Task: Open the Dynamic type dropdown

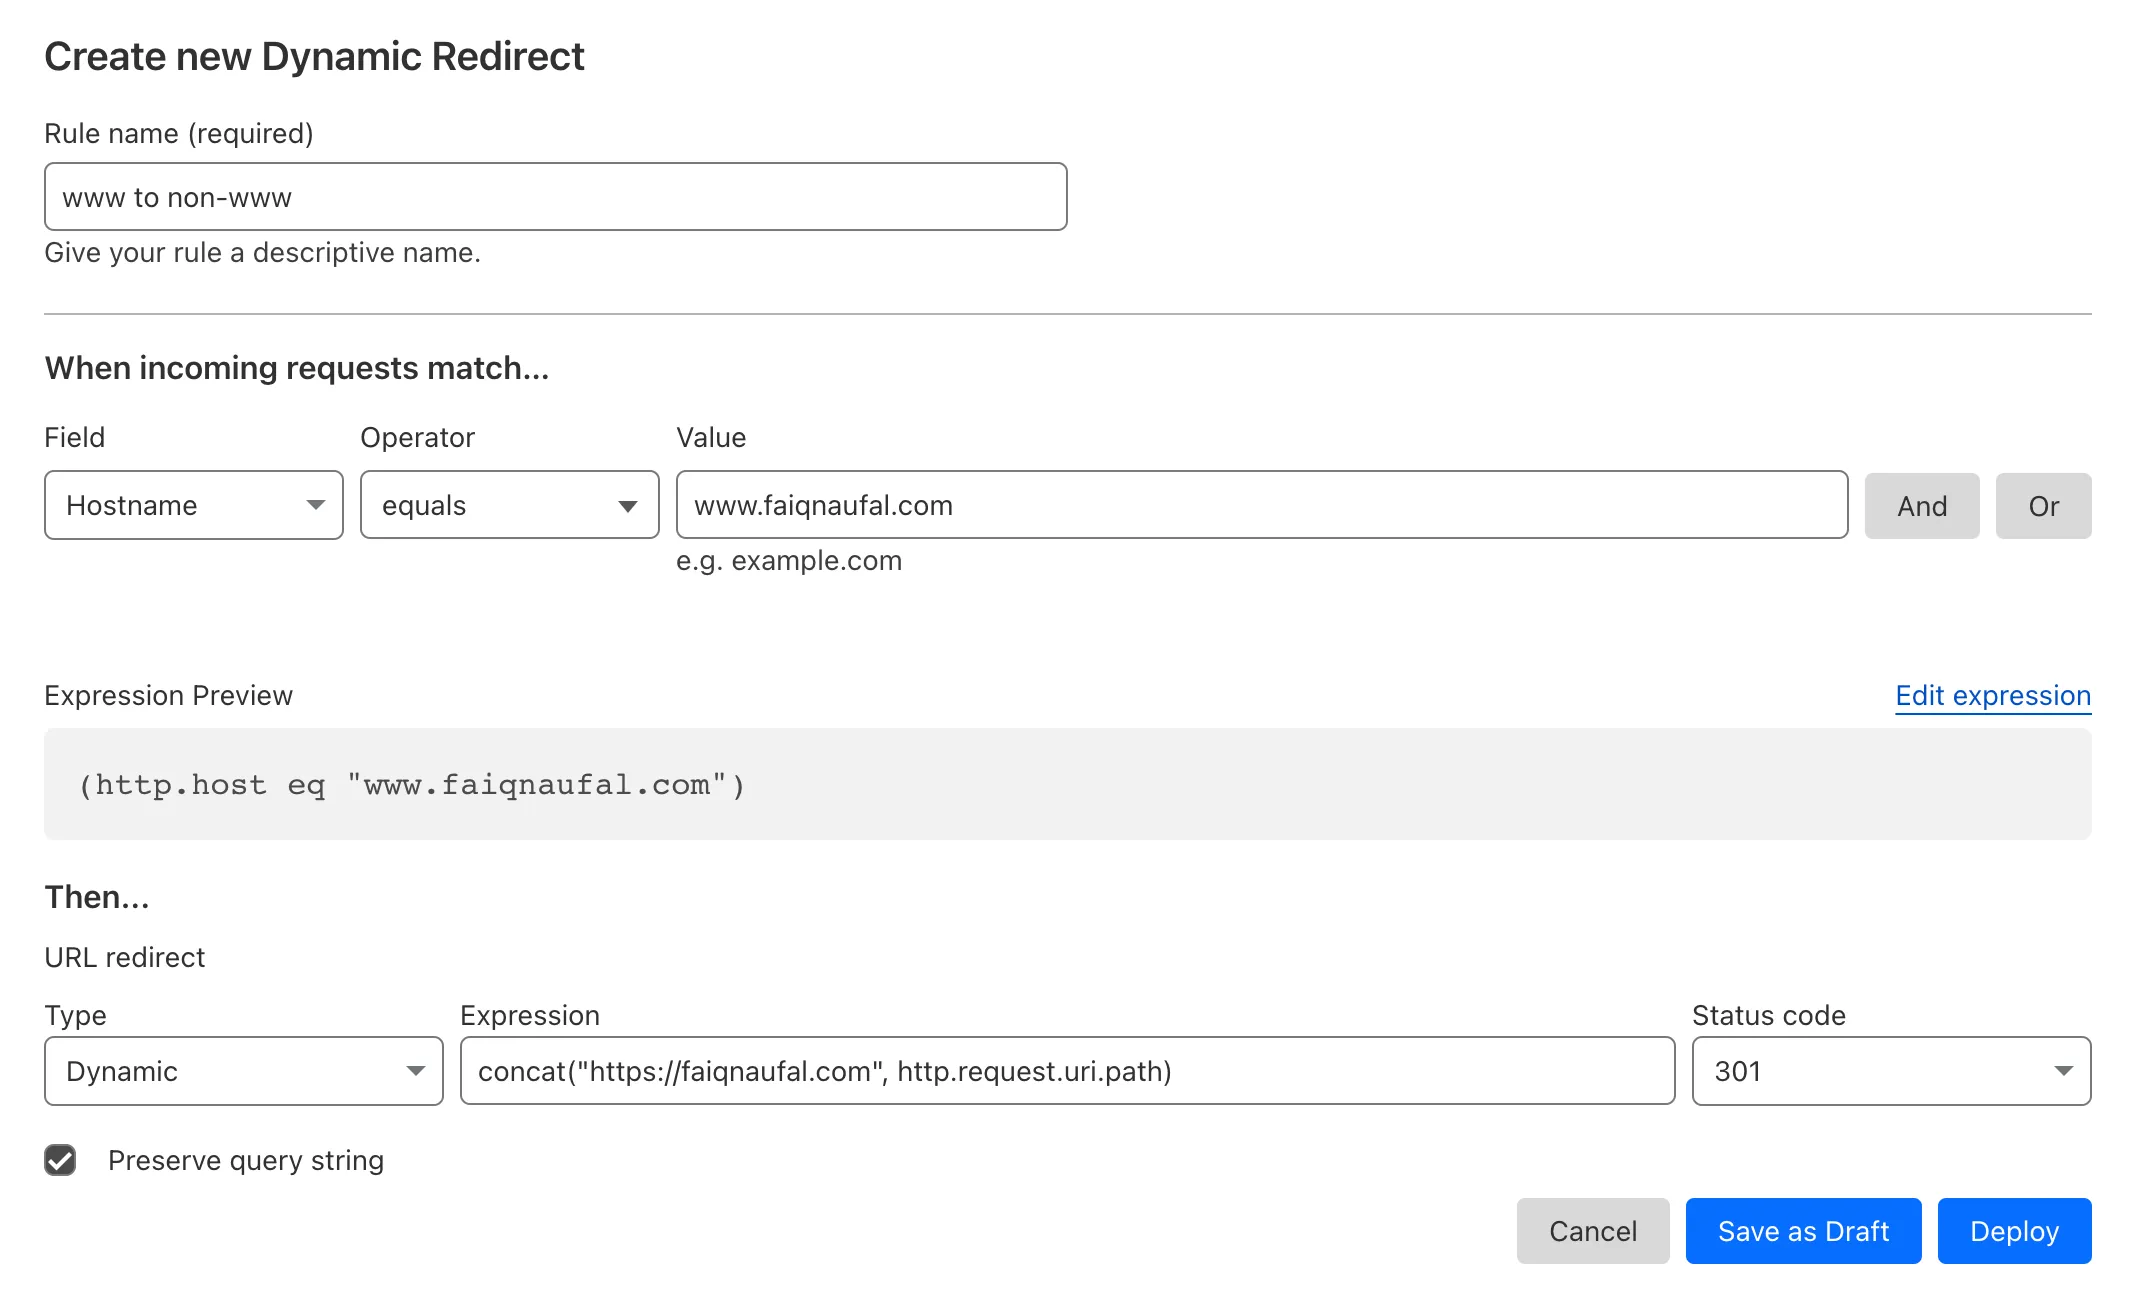Action: [244, 1071]
